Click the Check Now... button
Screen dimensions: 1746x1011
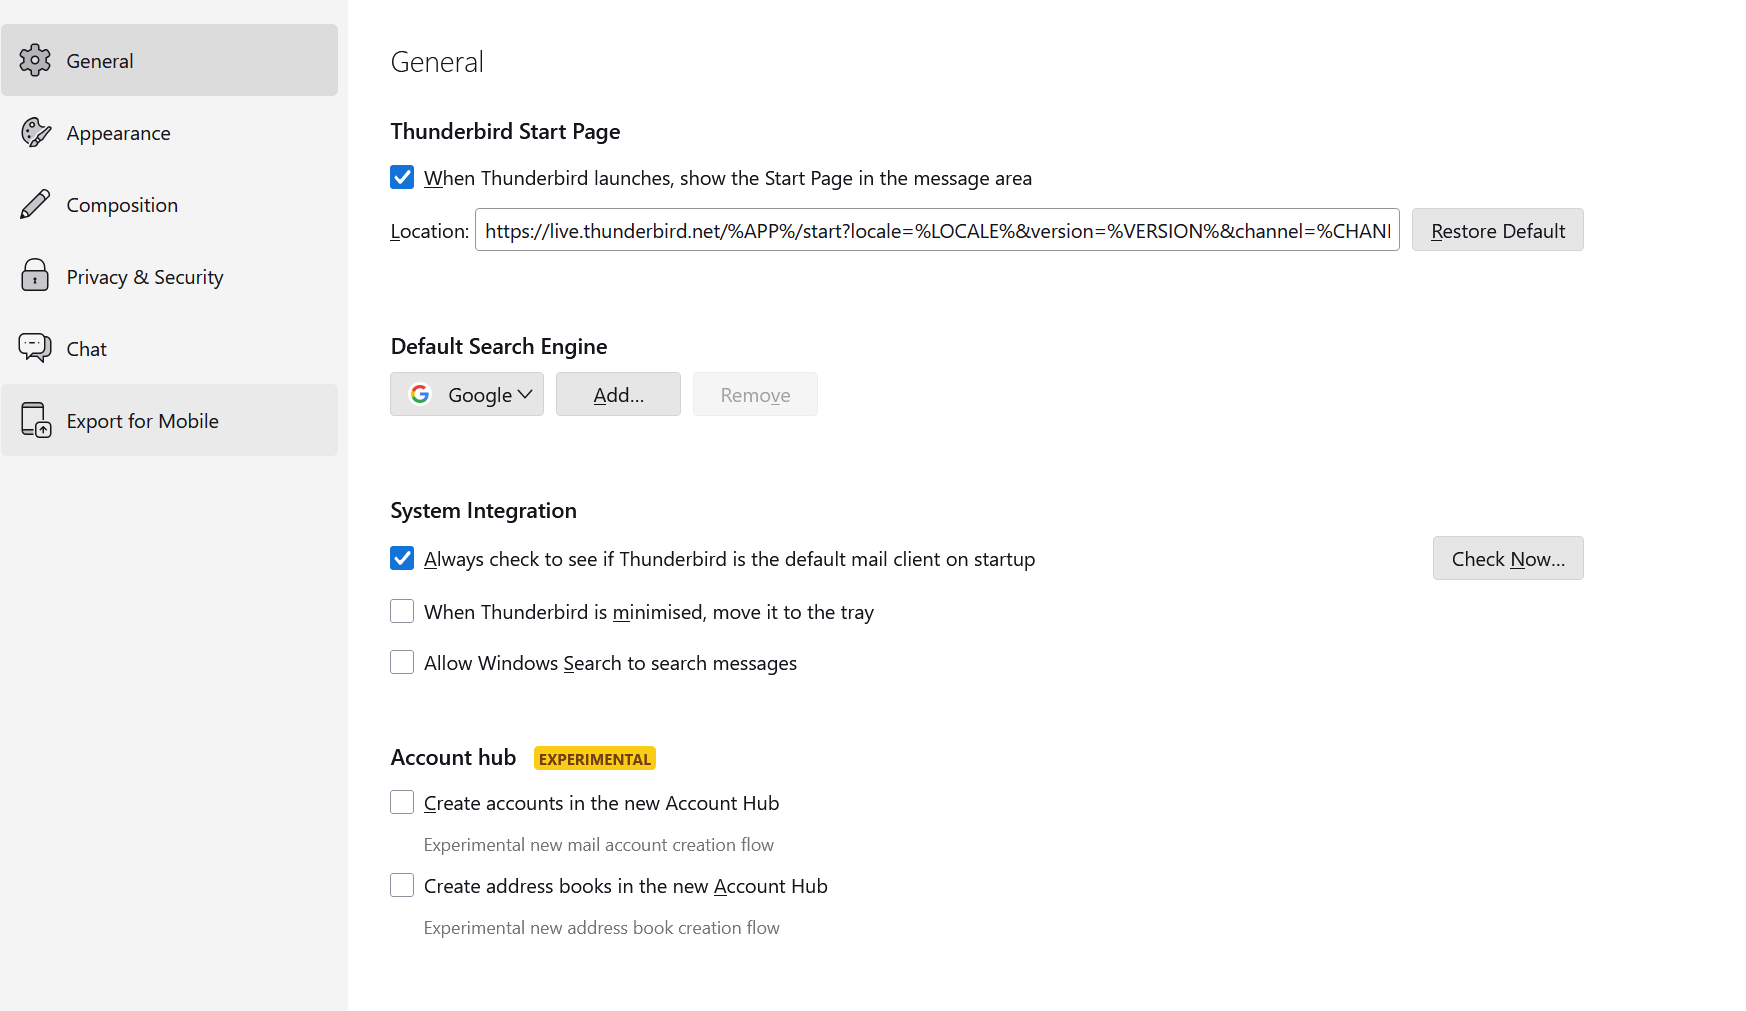click(1507, 558)
